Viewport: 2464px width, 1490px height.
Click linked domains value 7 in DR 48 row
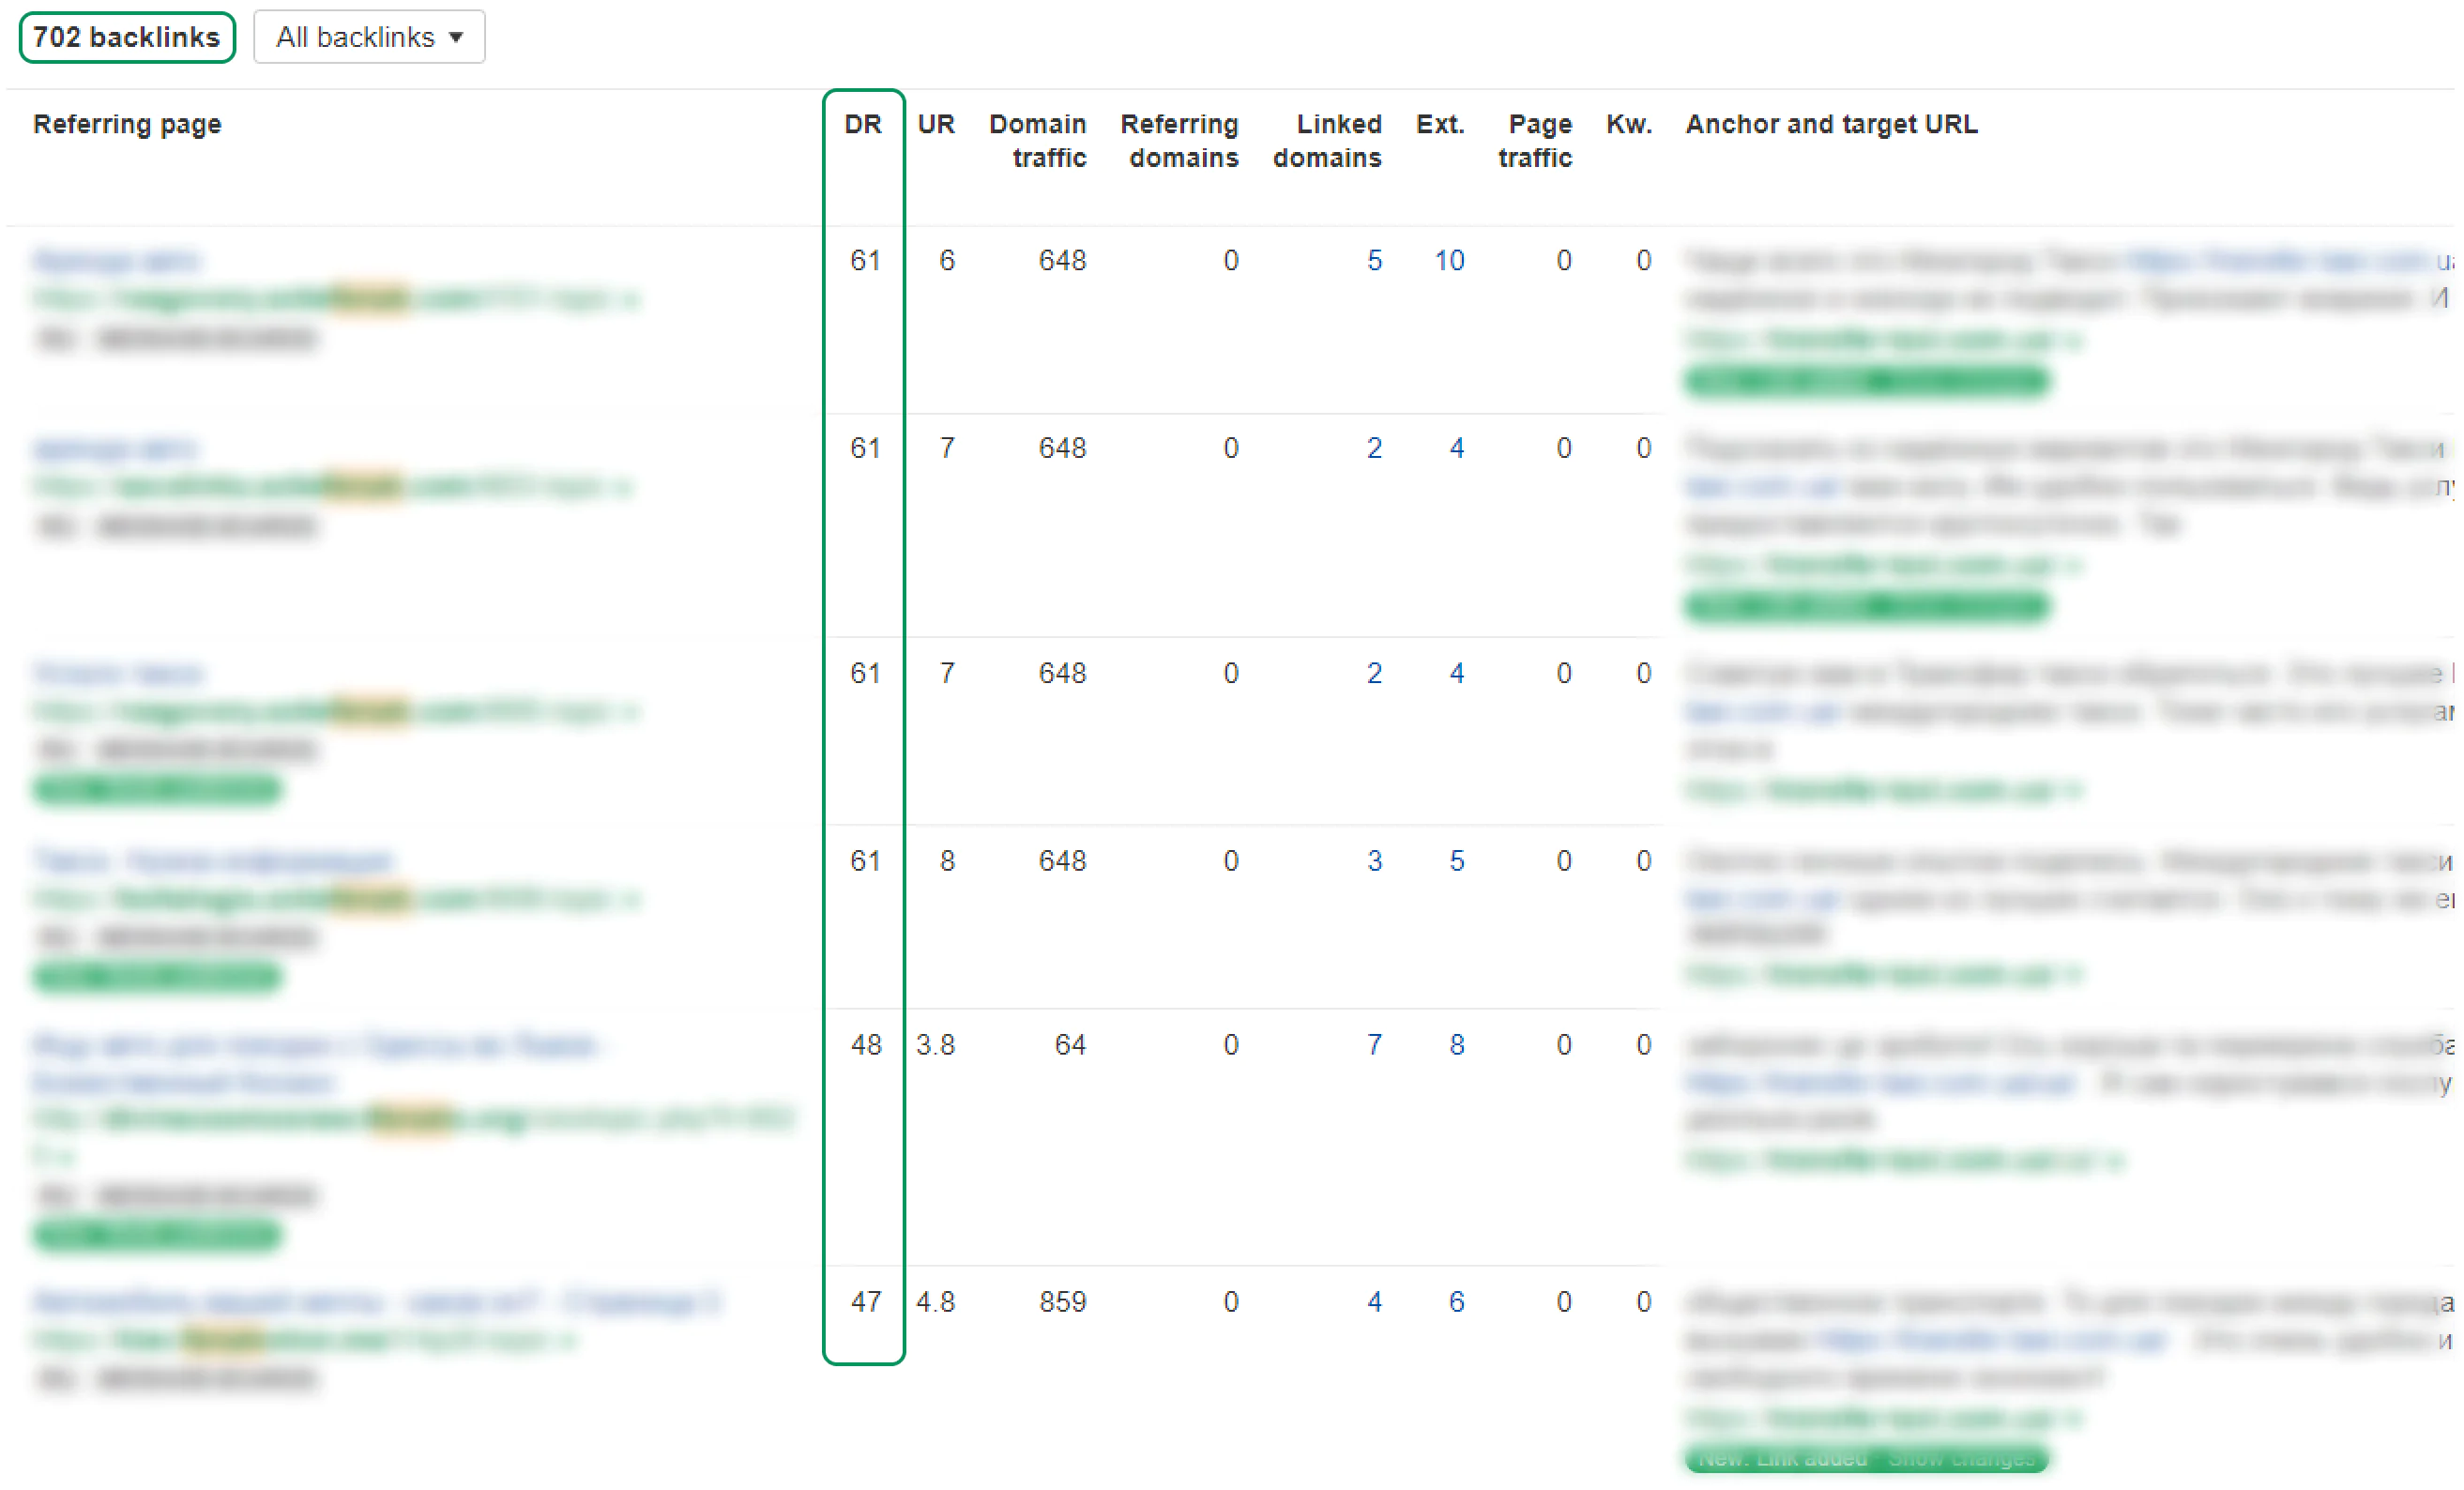1374,1044
